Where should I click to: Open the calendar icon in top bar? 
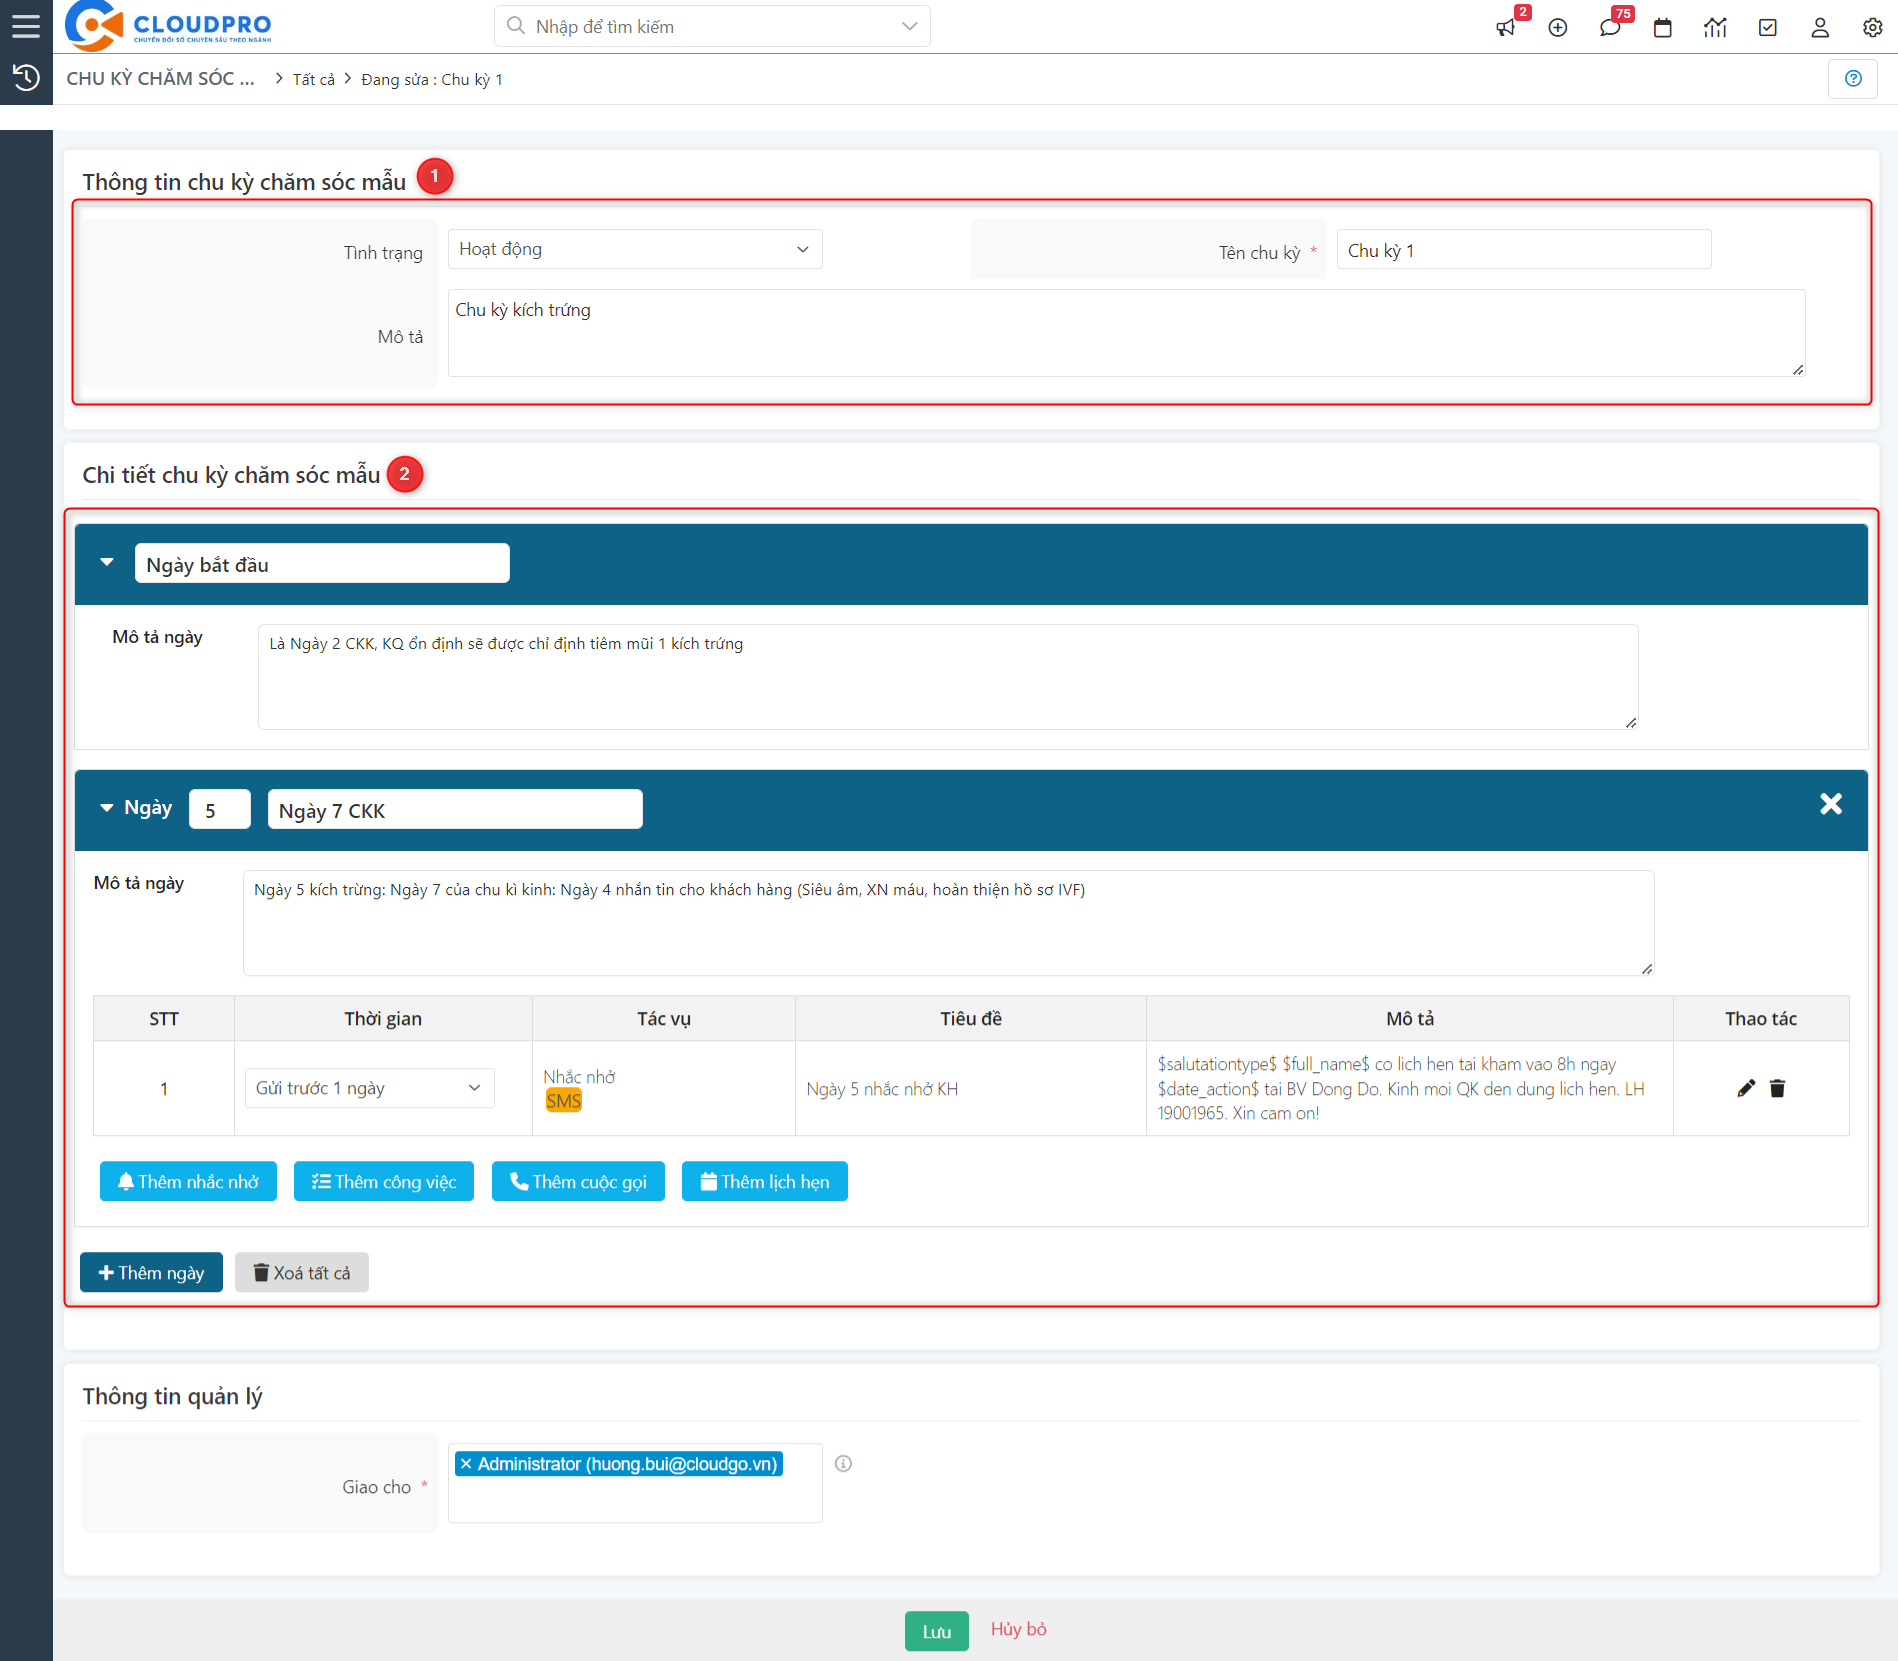click(x=1663, y=27)
